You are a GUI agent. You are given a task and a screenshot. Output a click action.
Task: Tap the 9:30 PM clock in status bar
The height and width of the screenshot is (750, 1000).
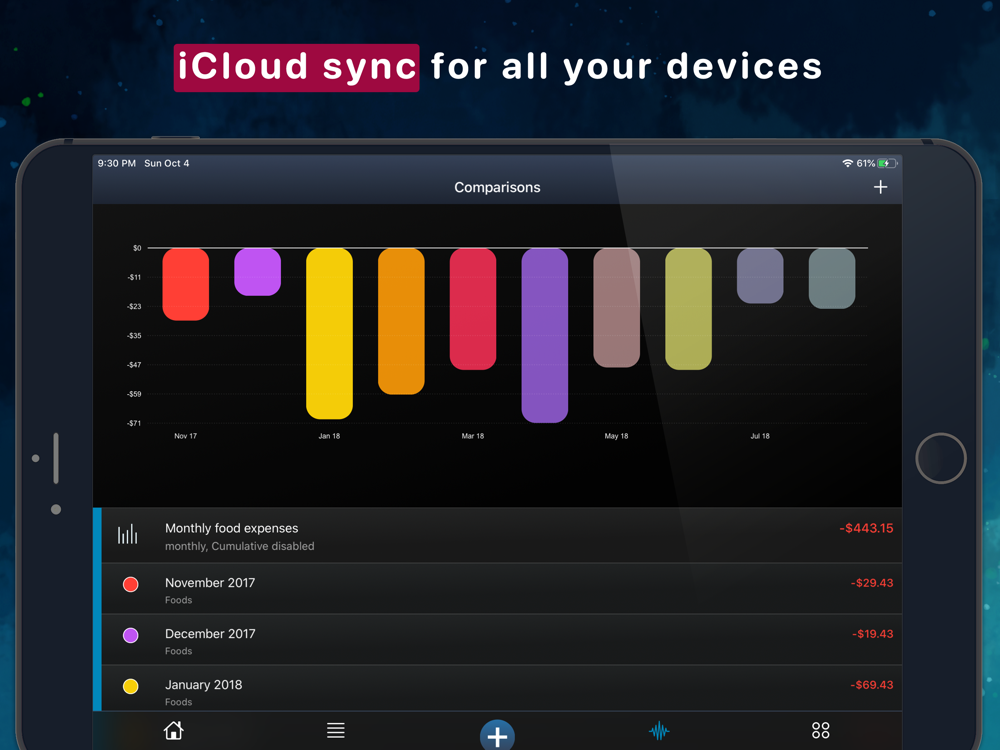point(117,163)
